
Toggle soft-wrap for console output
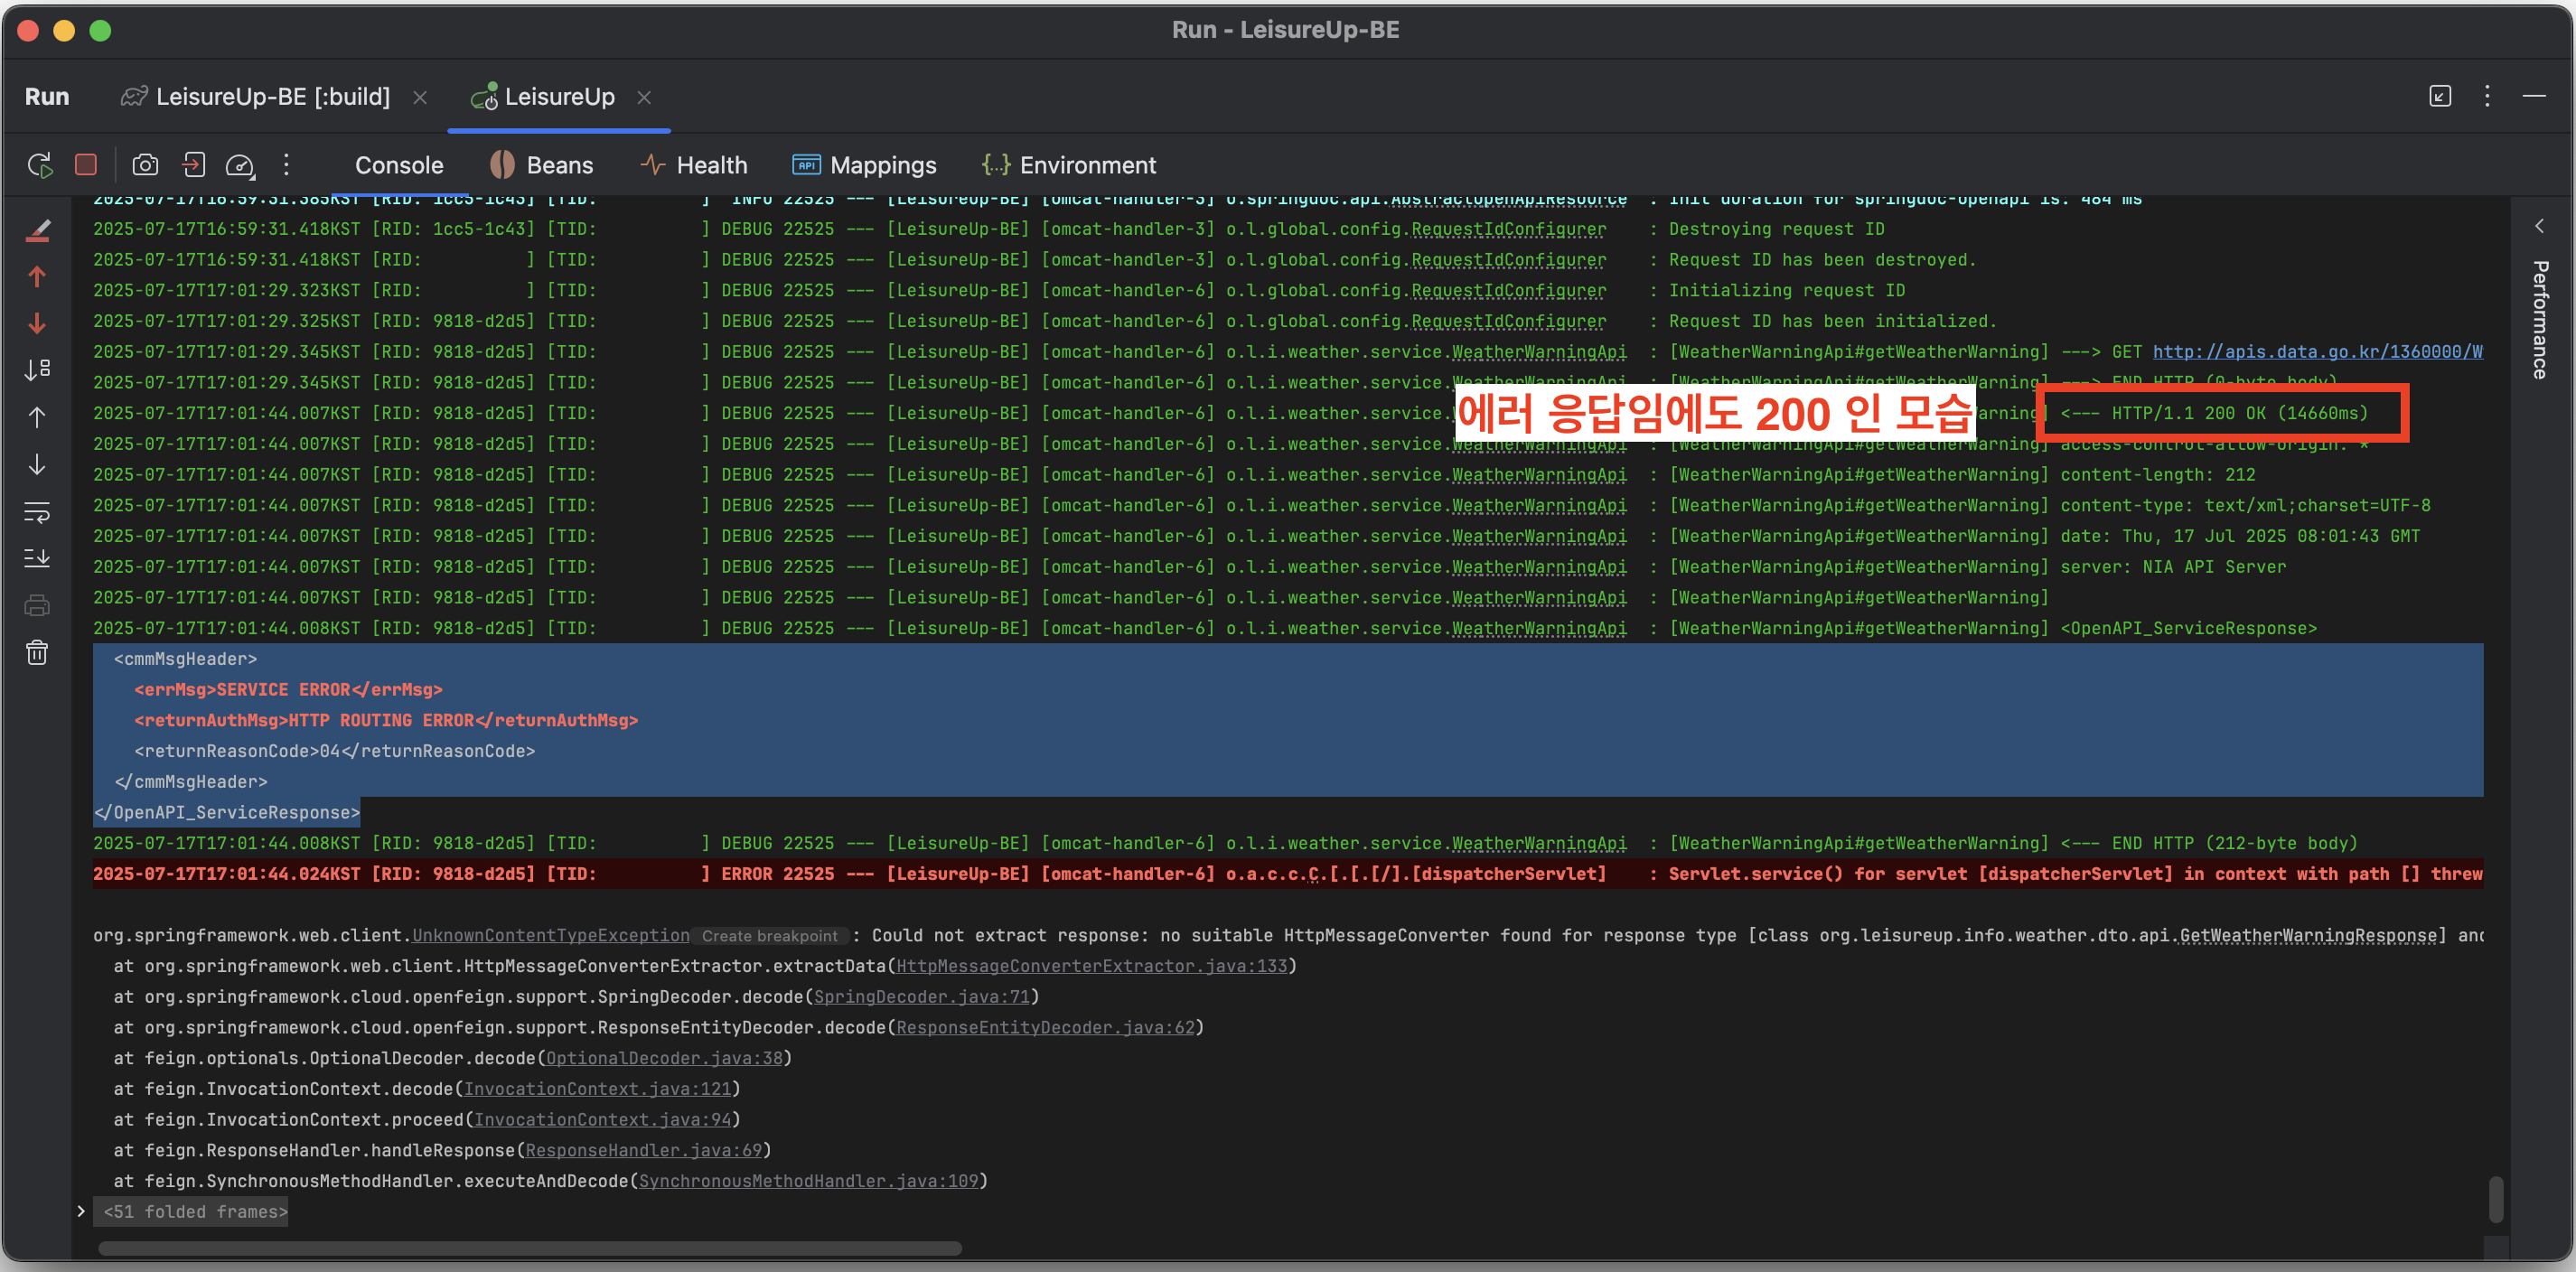point(37,512)
